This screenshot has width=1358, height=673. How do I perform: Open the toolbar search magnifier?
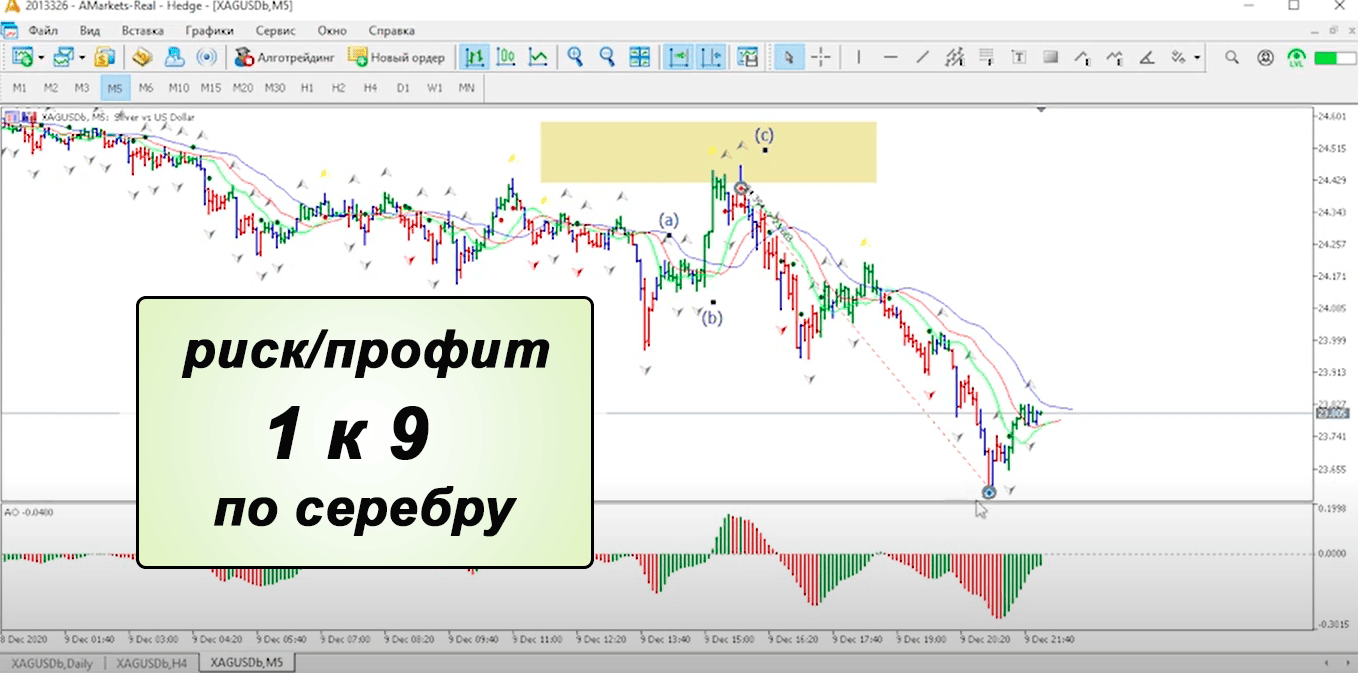(1232, 57)
